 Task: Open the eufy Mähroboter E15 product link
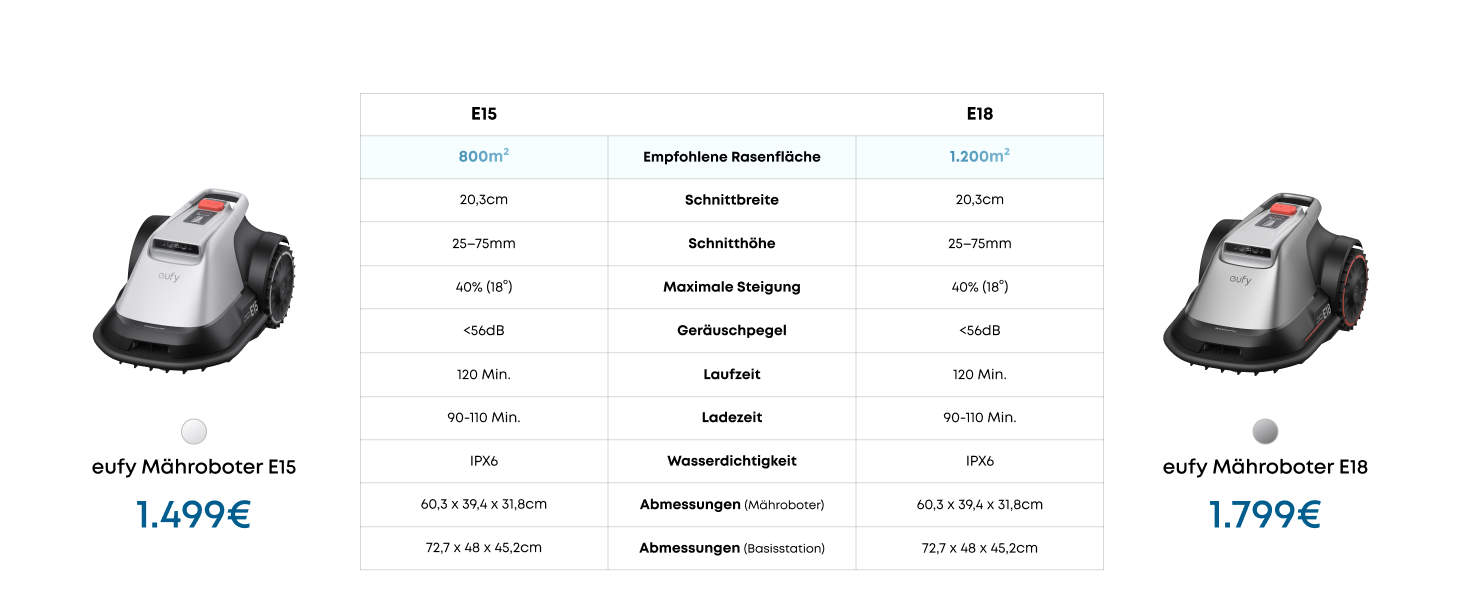pos(194,467)
